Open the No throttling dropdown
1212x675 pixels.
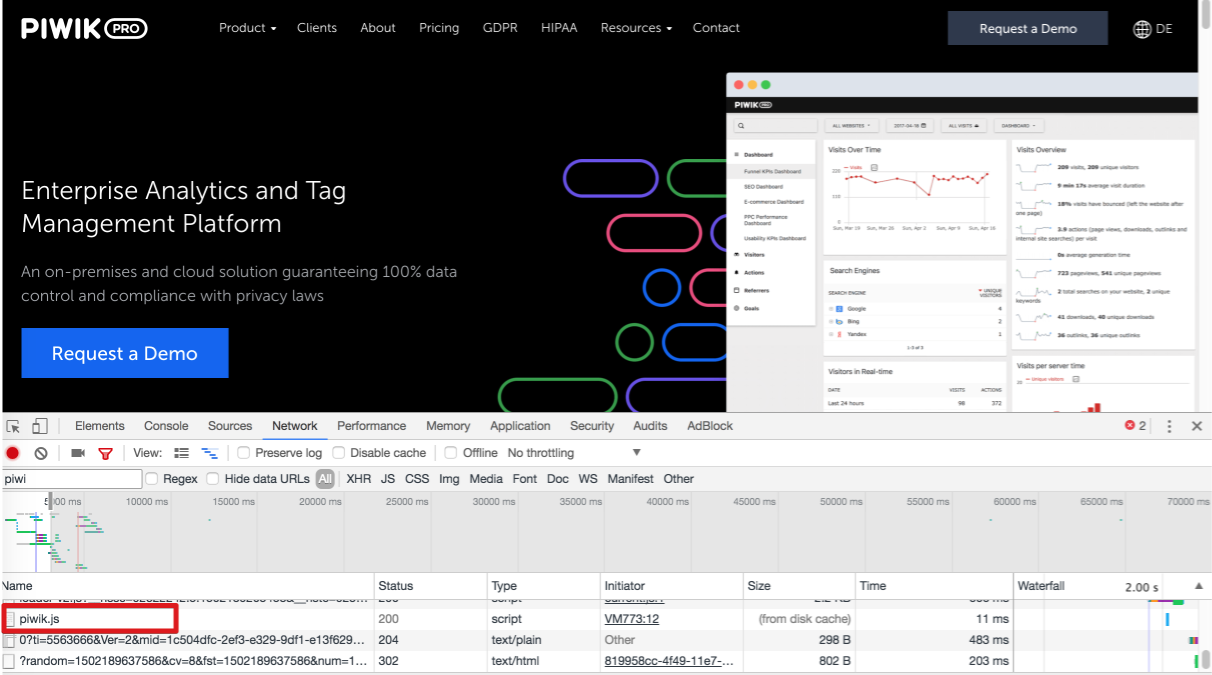point(574,453)
